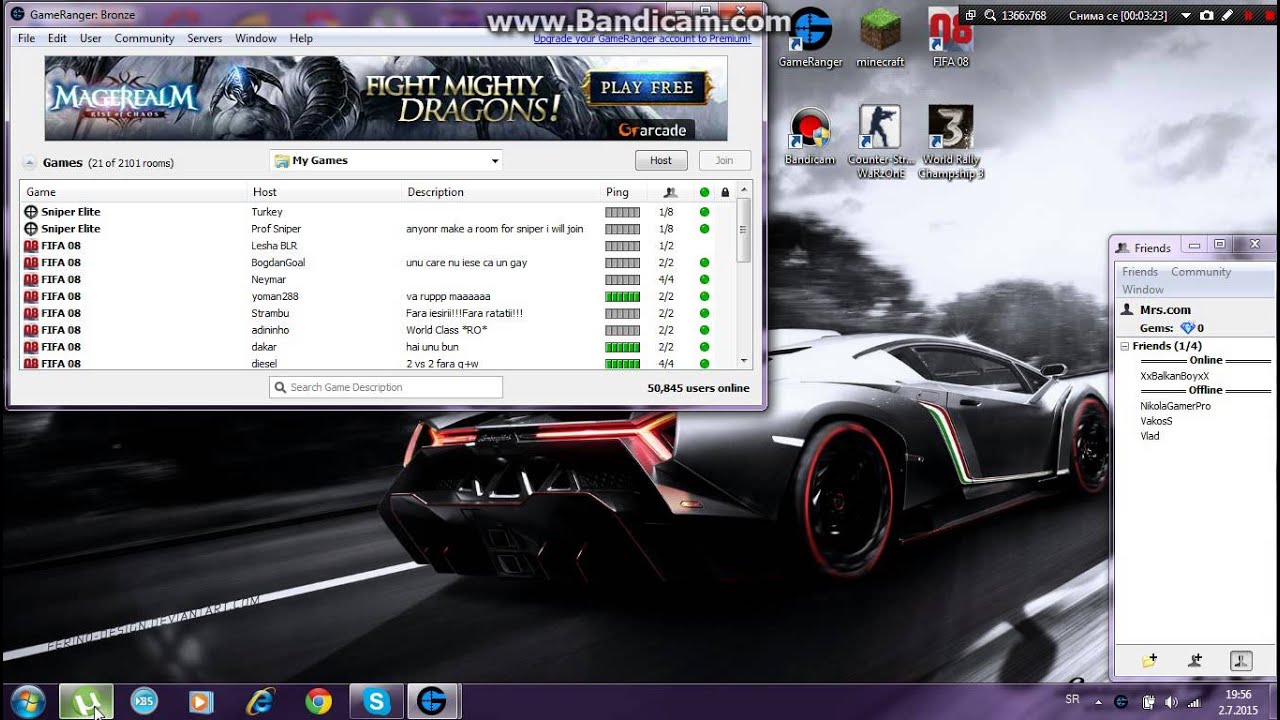Viewport: 1280px width, 720px height.
Task: Open World Rally Championship 3 shortcut
Action: pyautogui.click(x=951, y=142)
